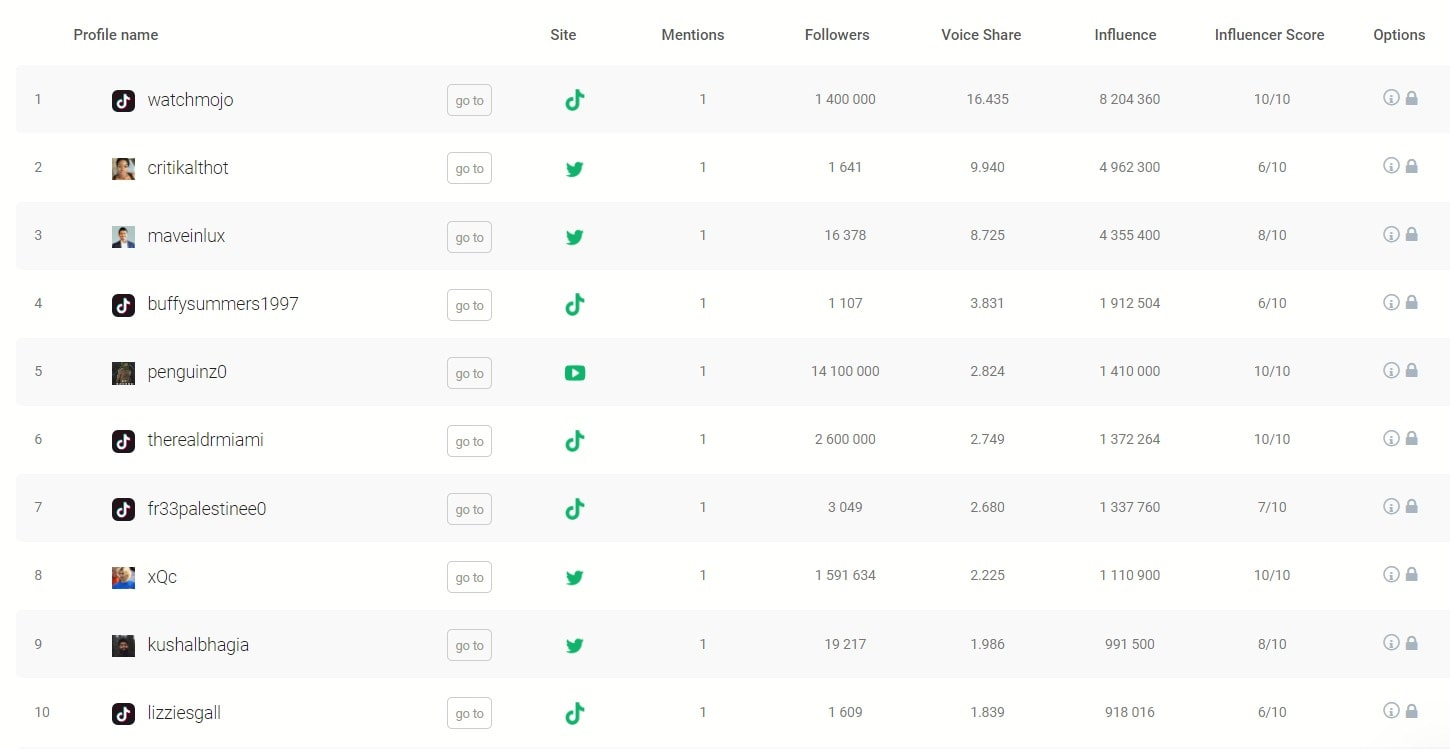Viewport: 1450px width, 749px height.
Task: Click the lock icon for penguinz0 row
Action: [x=1411, y=371]
